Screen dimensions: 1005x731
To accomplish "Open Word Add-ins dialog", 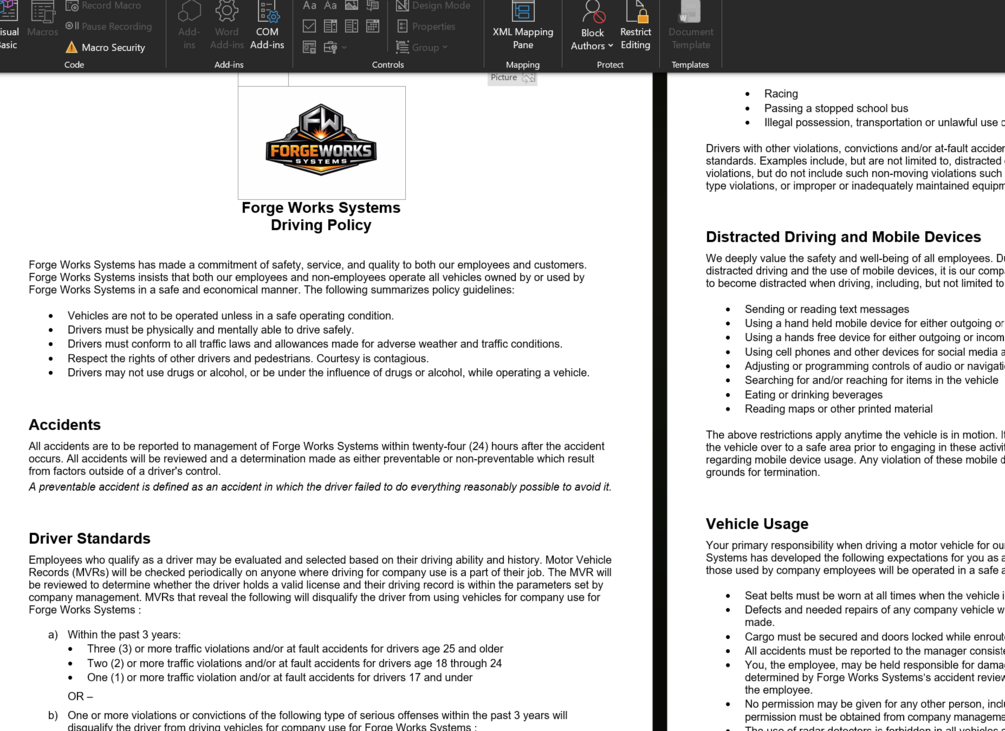I will (x=227, y=26).
